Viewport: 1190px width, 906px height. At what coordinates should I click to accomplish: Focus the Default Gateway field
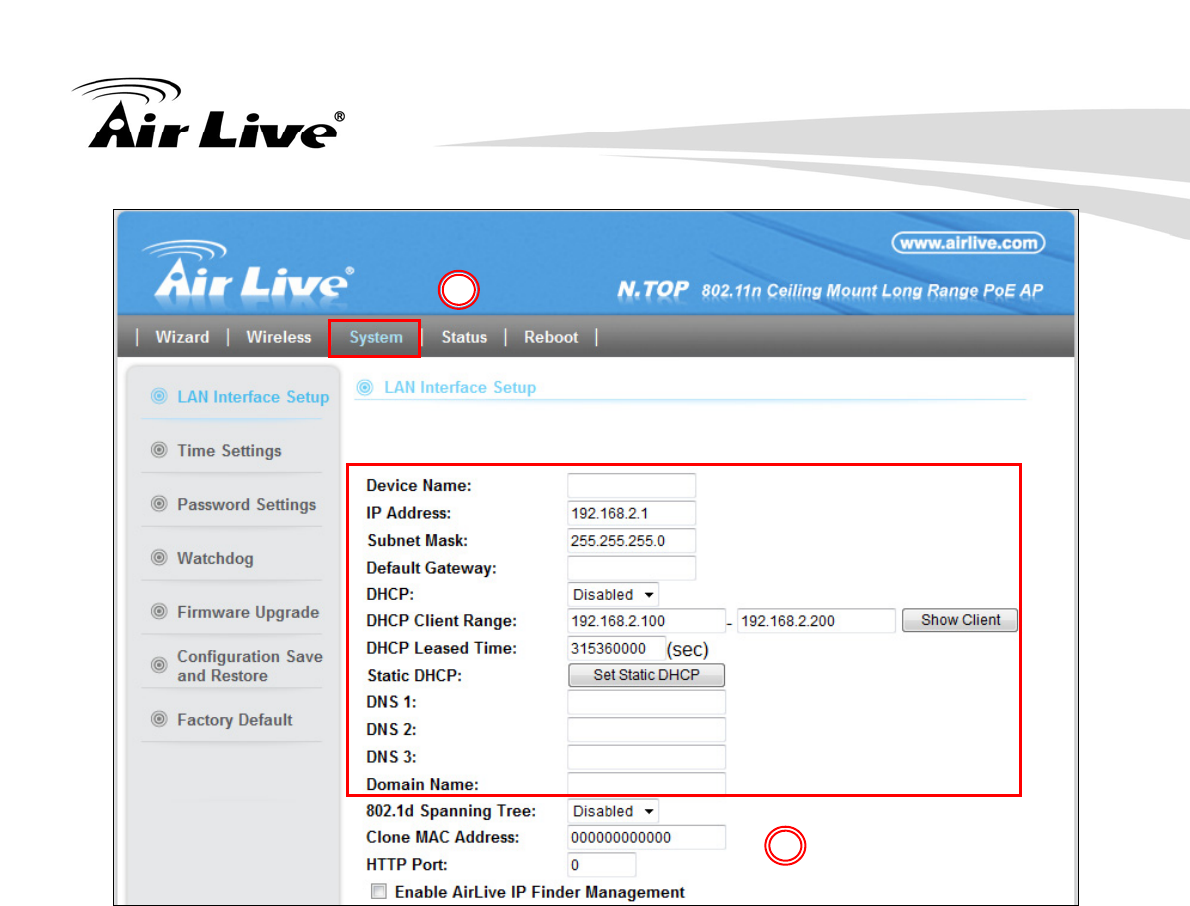click(631, 568)
